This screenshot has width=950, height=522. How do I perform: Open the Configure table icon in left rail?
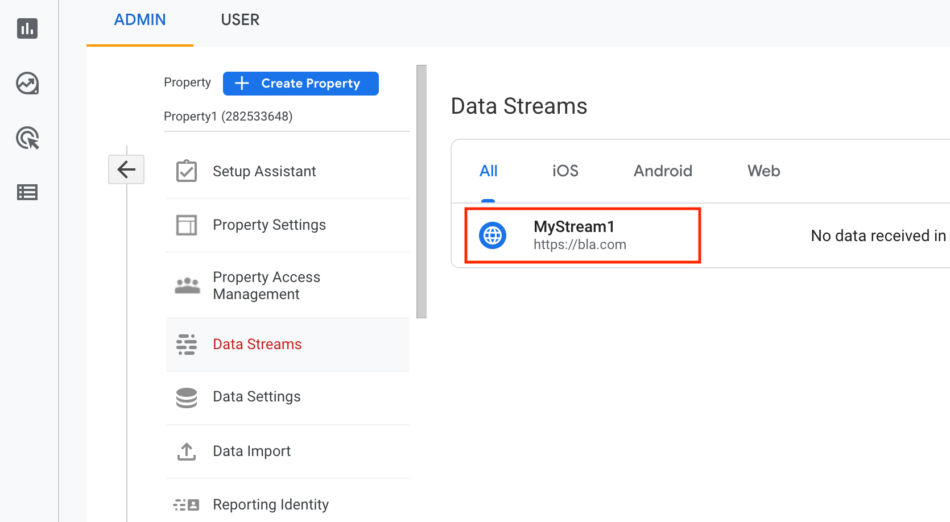coord(27,193)
